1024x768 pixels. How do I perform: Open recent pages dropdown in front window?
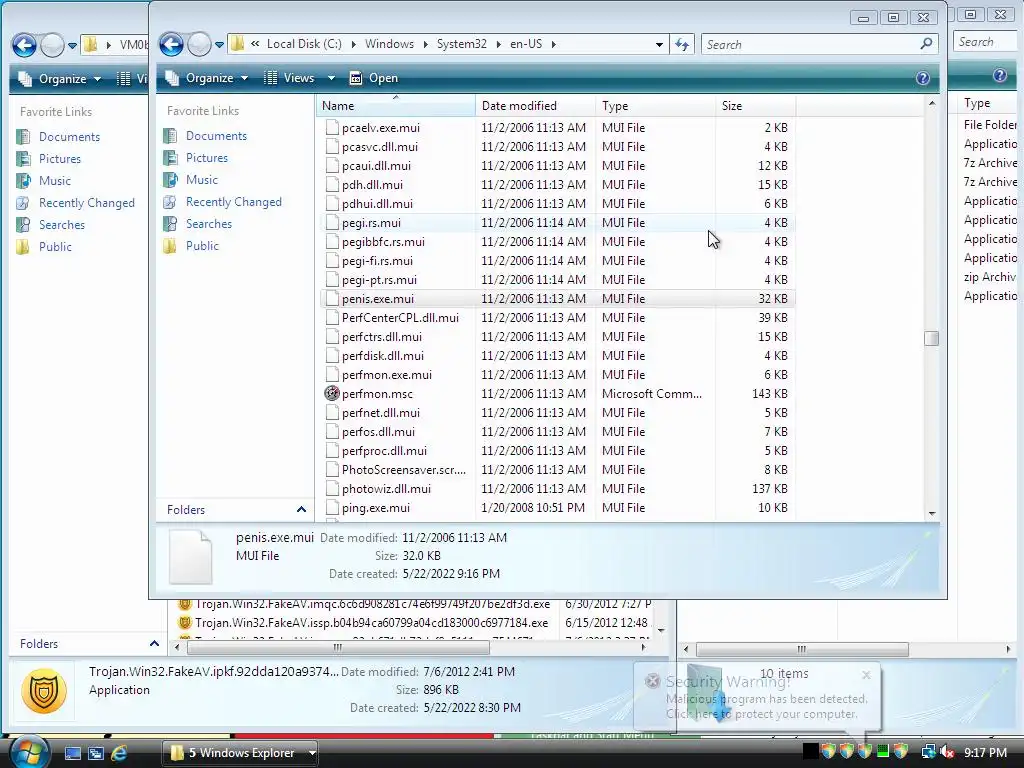click(x=219, y=45)
